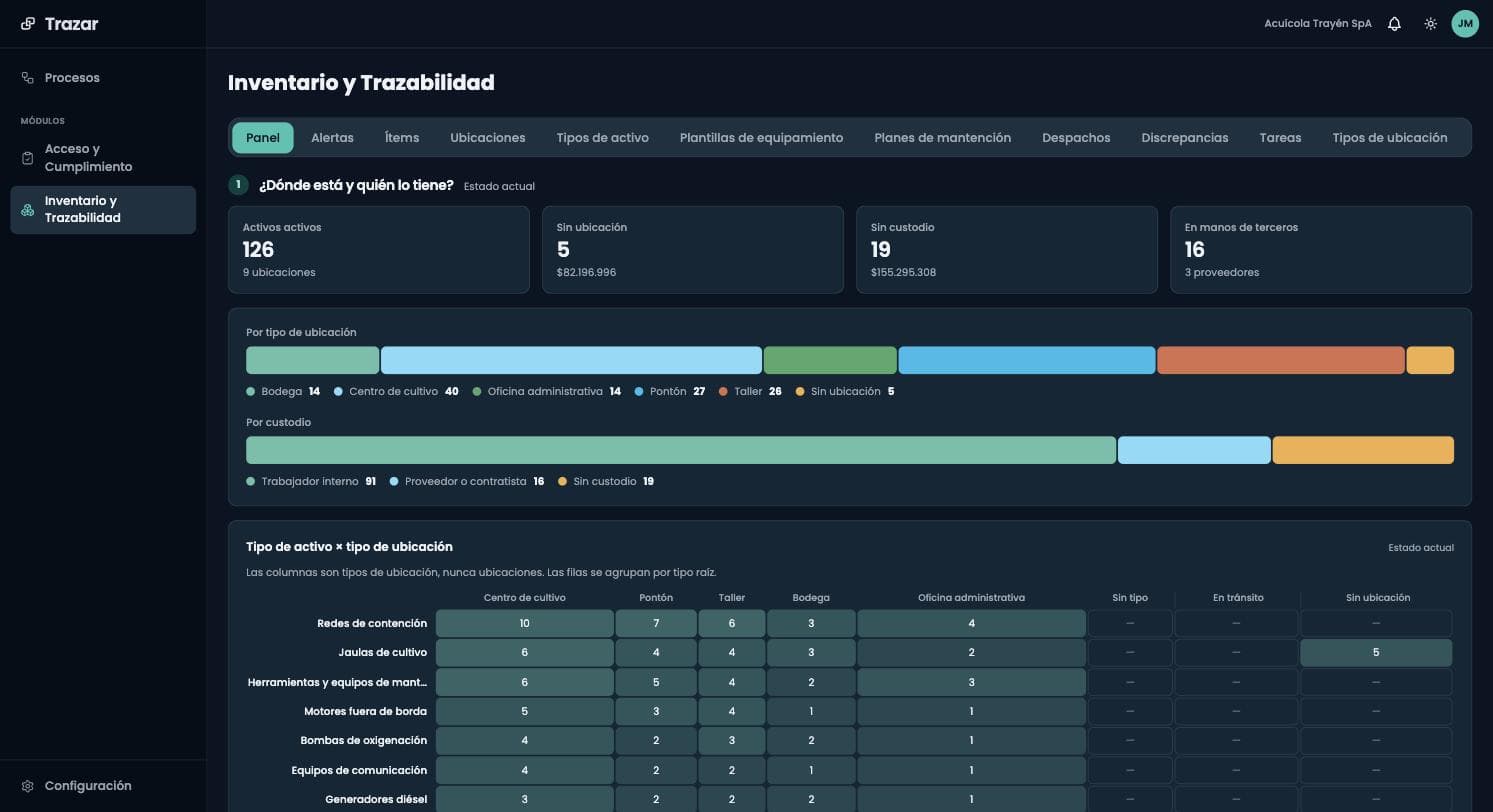Go to the Ubicaciones tab
The height and width of the screenshot is (812, 1493).
tap(488, 138)
